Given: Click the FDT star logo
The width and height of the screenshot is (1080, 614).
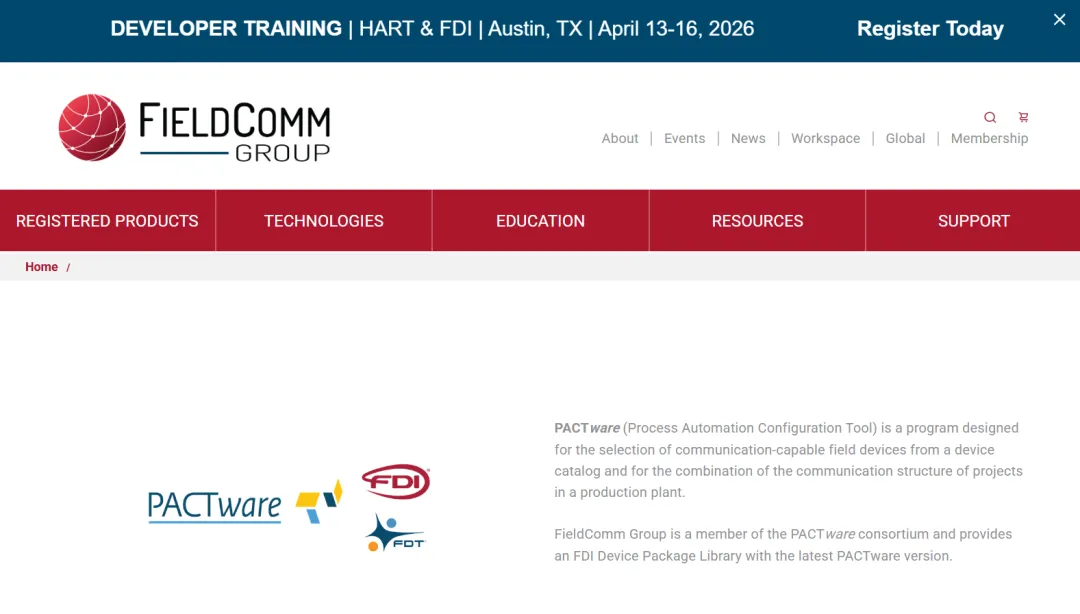Looking at the screenshot, I should [x=395, y=533].
